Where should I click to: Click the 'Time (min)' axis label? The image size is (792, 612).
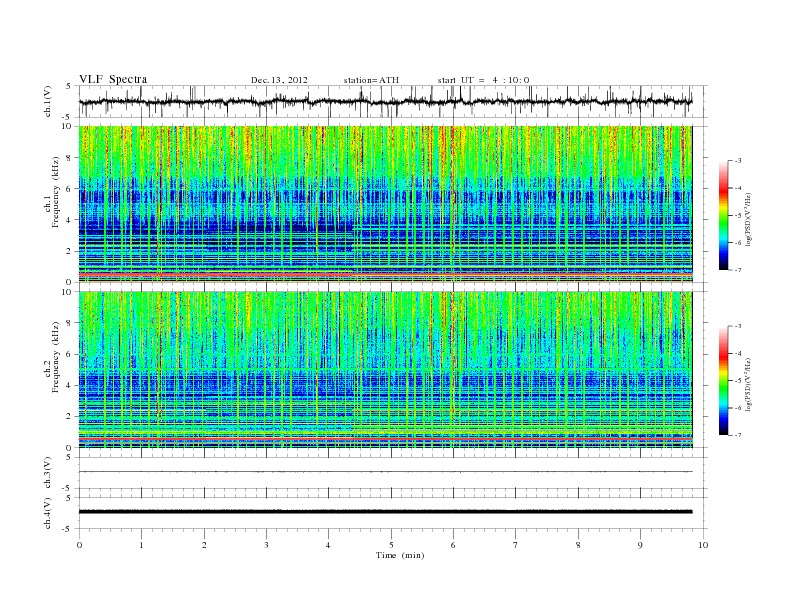[400, 555]
